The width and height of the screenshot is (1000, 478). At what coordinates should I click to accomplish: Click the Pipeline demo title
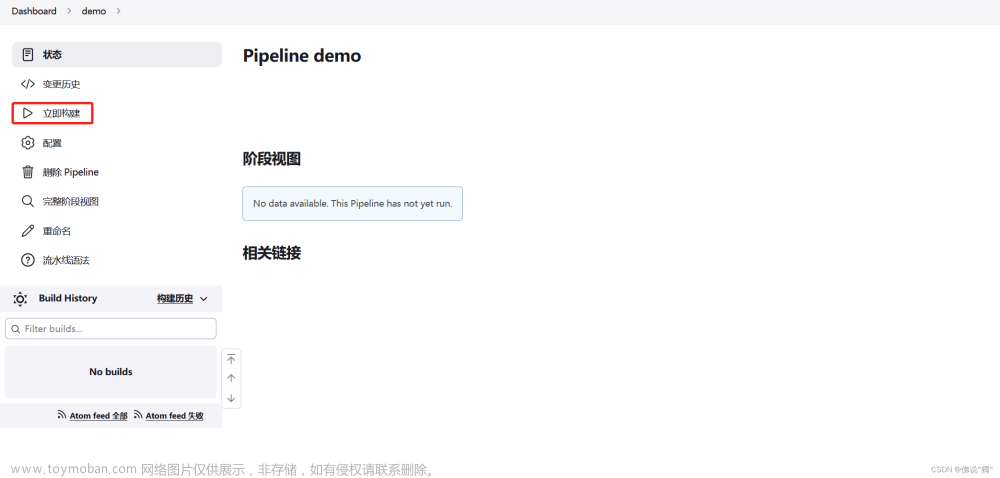(302, 55)
